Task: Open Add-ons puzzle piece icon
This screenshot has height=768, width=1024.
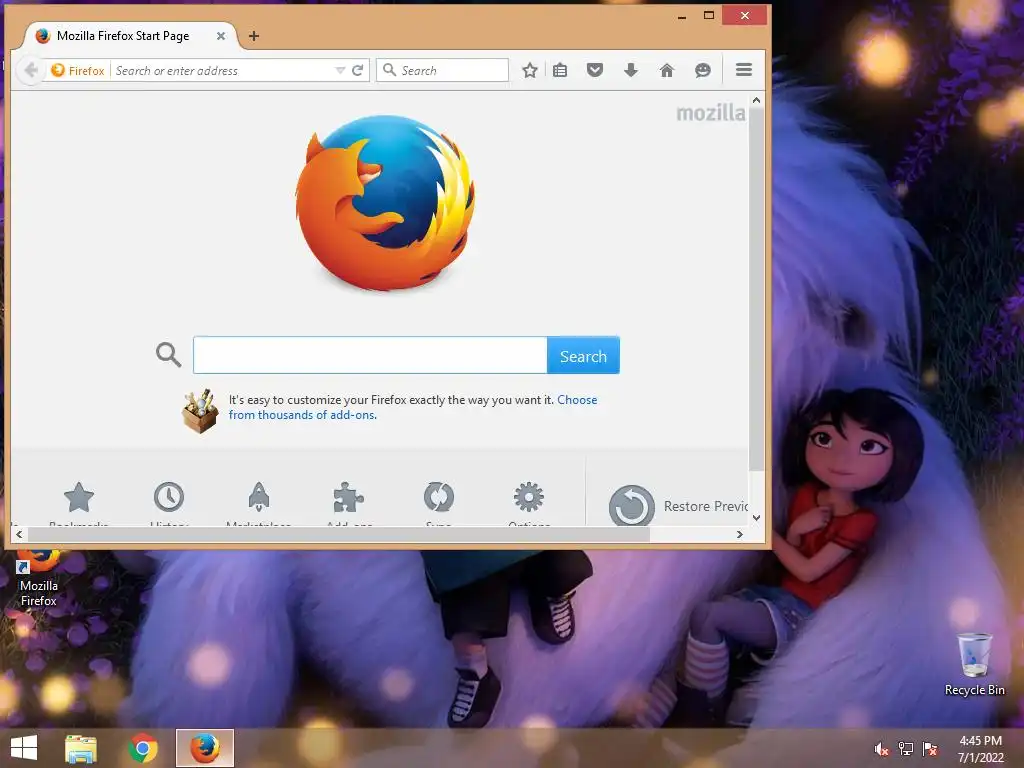Action: [x=348, y=498]
